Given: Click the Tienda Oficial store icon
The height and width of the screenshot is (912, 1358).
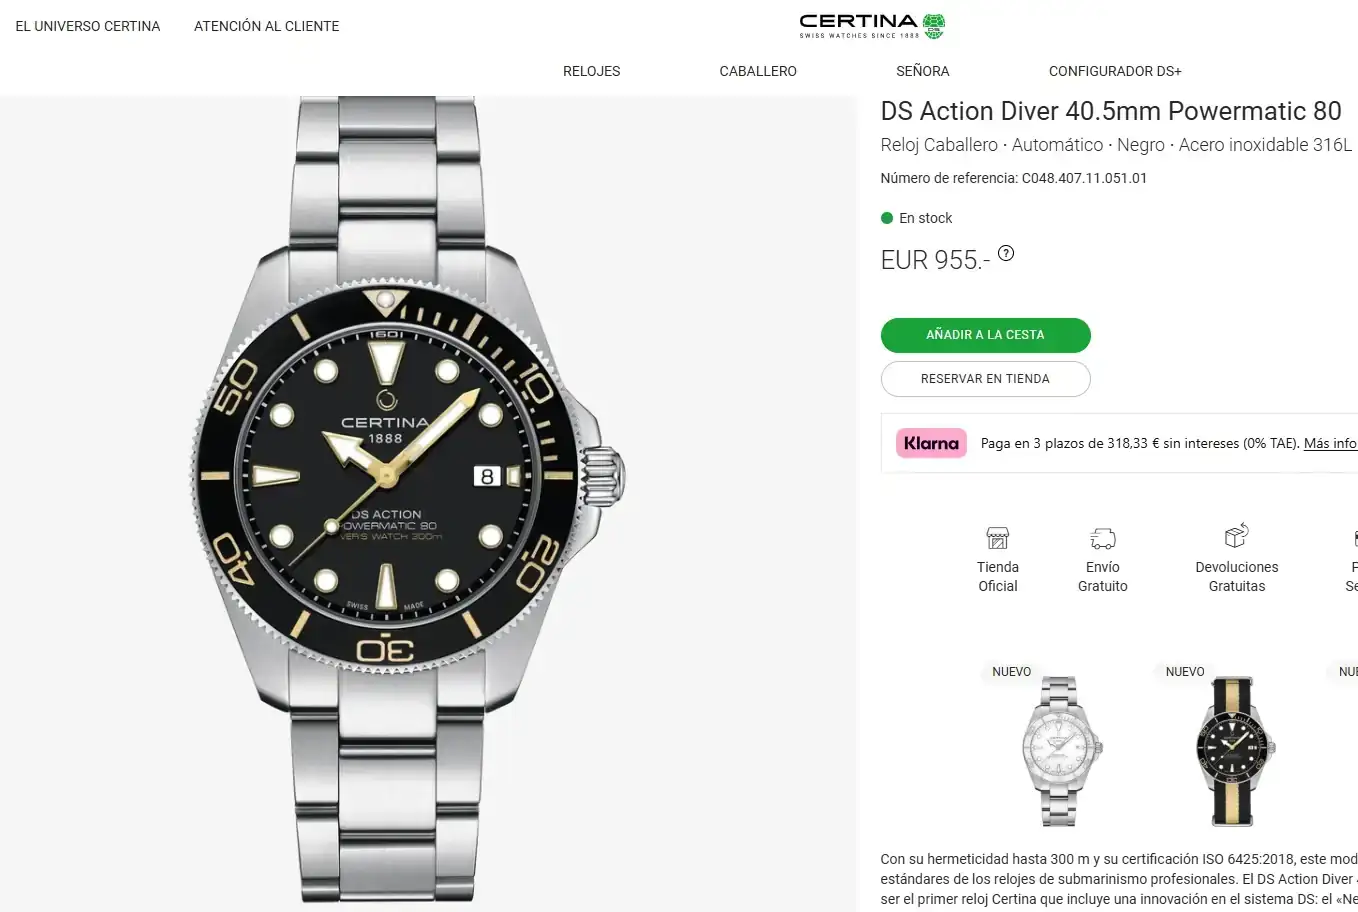Looking at the screenshot, I should 997,538.
